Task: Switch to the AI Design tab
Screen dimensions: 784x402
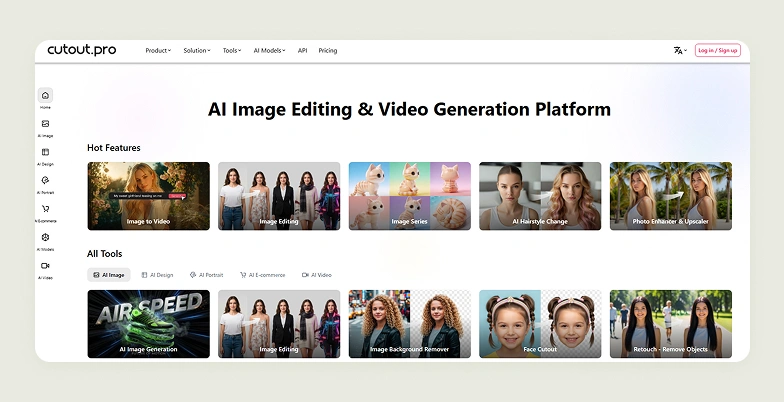Action: point(158,275)
